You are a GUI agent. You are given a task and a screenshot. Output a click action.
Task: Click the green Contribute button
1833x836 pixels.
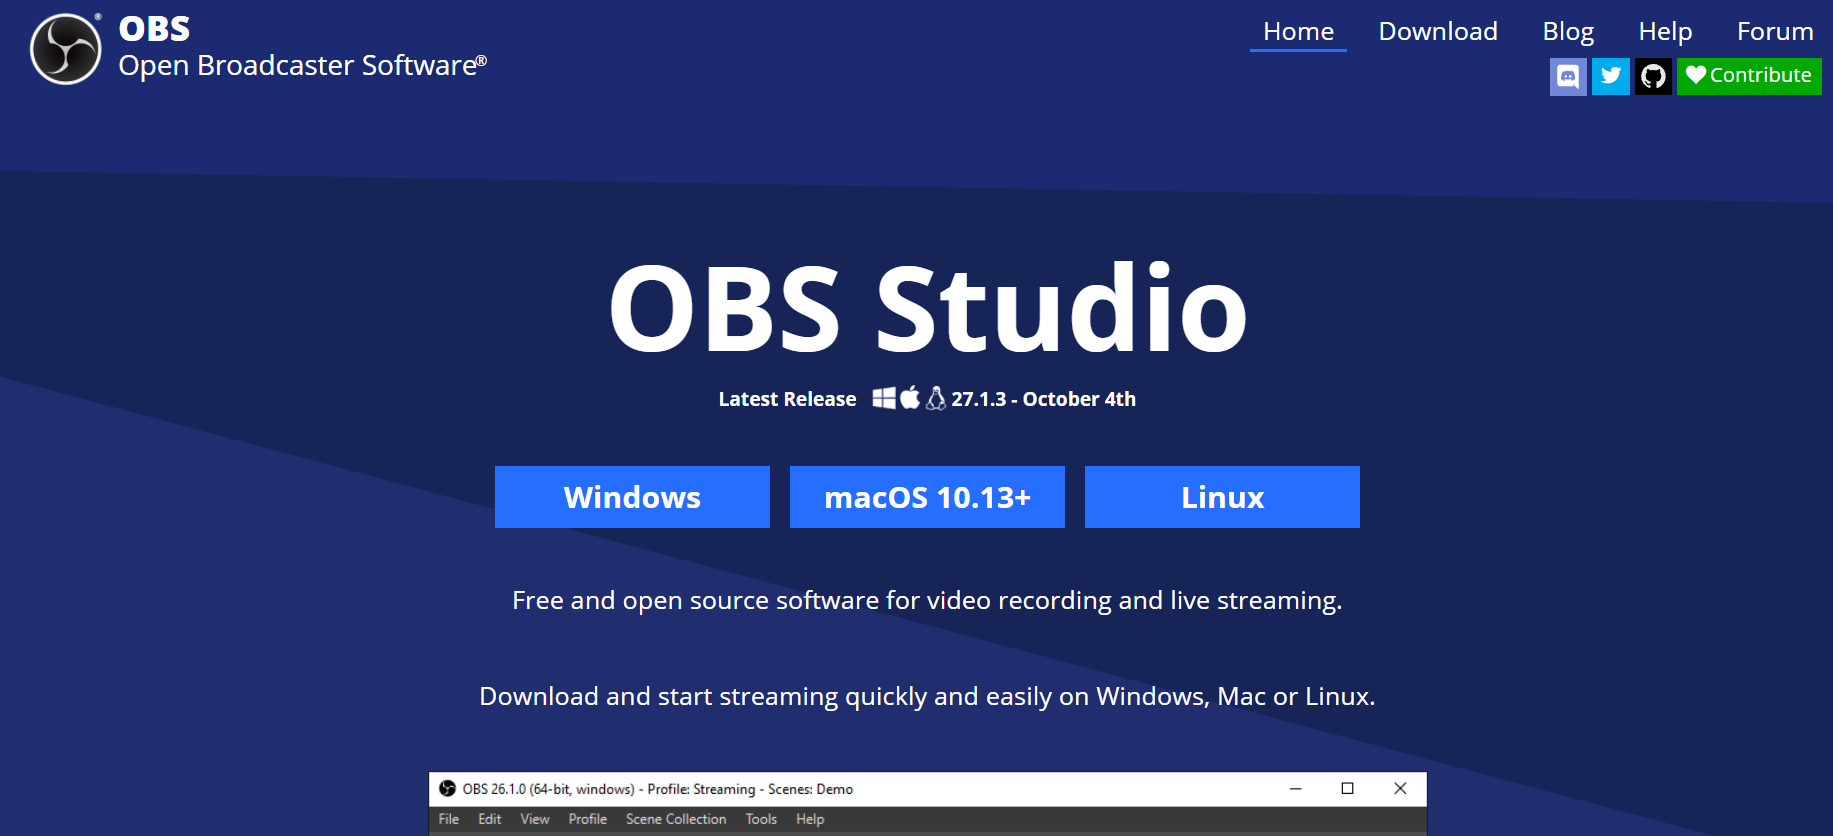pyautogui.click(x=1749, y=76)
